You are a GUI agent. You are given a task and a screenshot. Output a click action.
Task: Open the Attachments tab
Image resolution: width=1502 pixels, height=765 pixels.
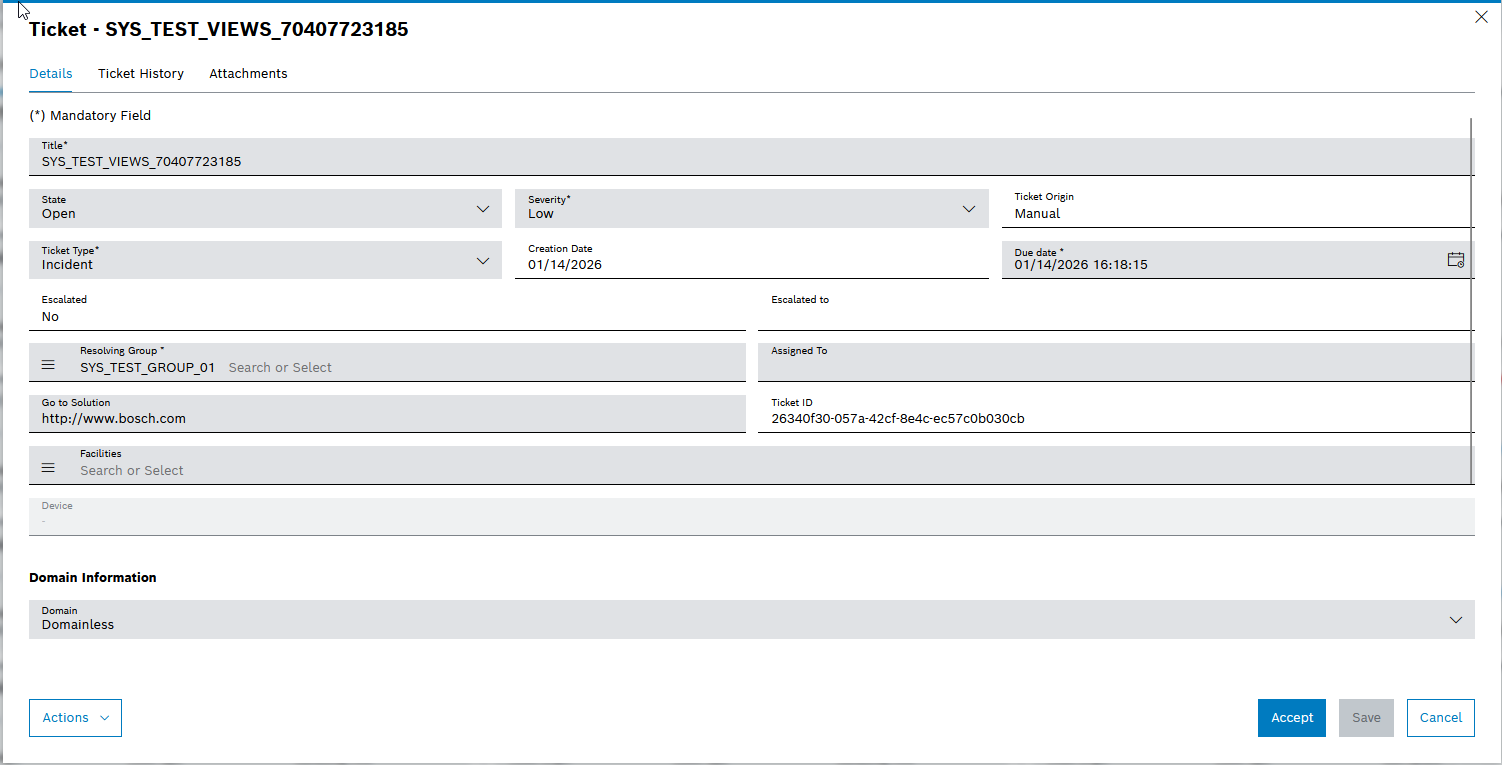point(248,73)
